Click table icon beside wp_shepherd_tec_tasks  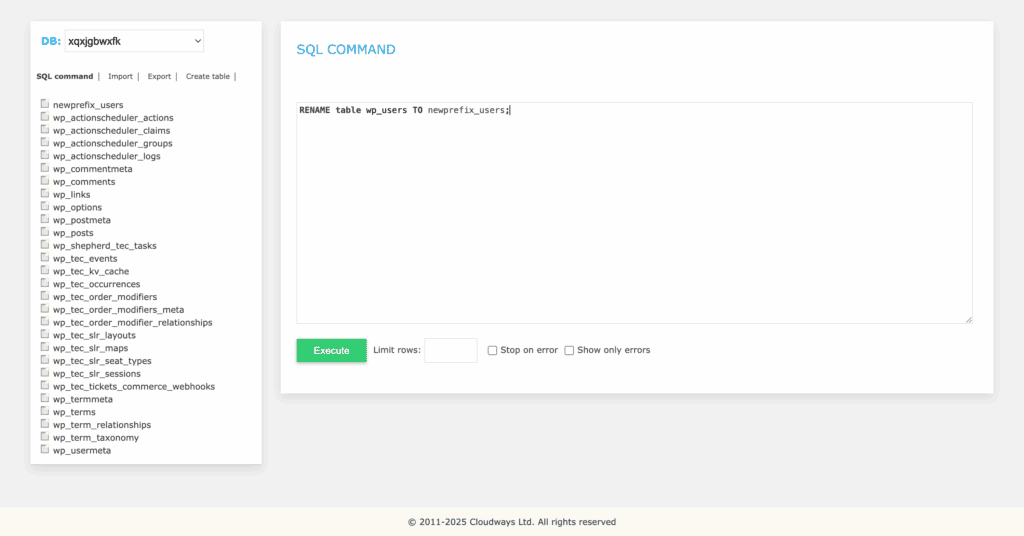coord(44,245)
